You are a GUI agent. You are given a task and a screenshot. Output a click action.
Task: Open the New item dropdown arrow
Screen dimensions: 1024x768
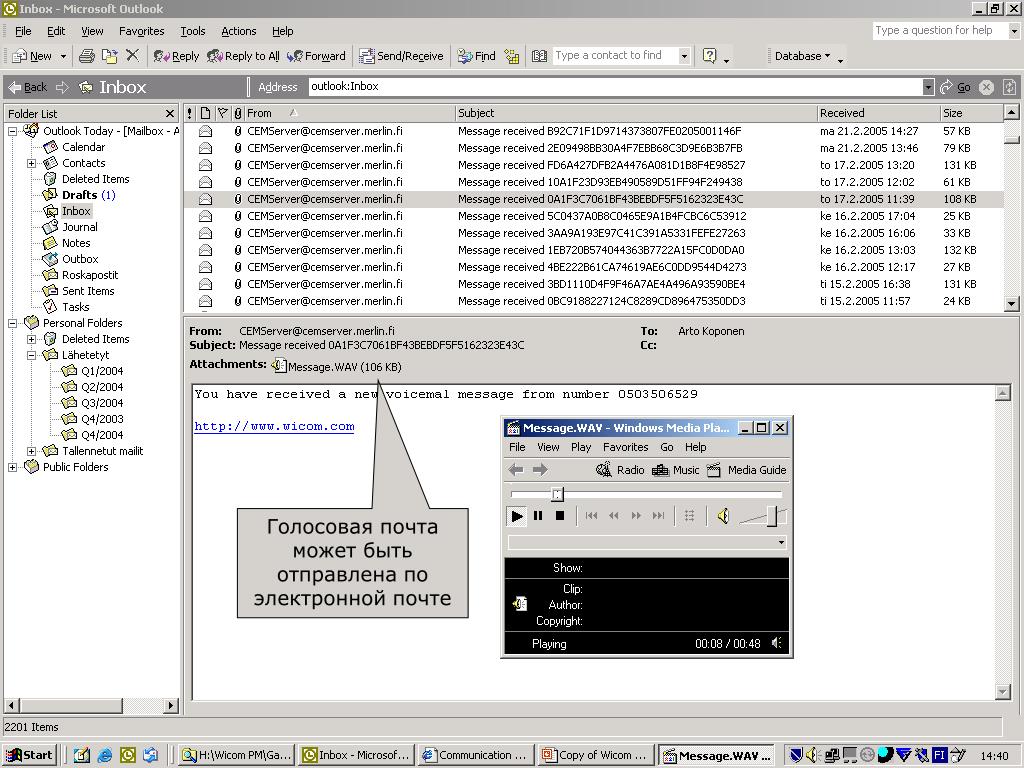point(63,56)
